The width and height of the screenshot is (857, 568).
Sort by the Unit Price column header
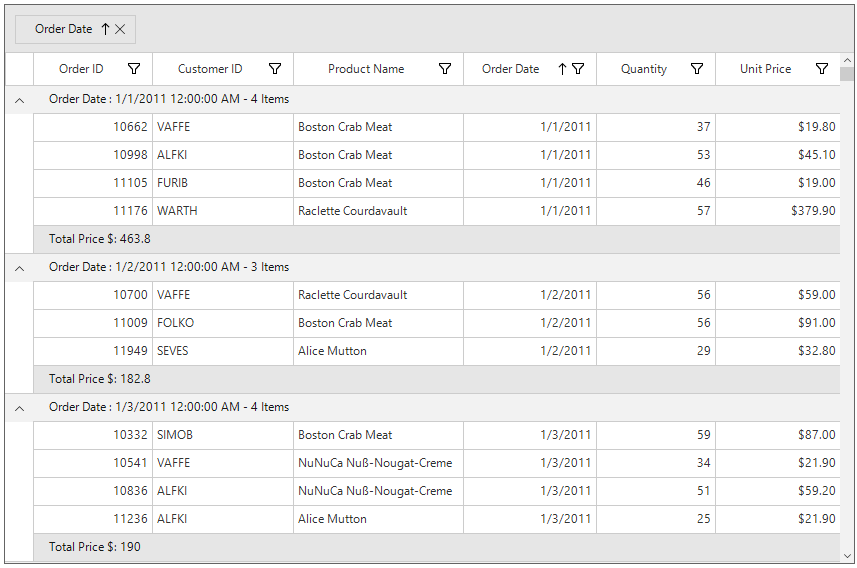[x=765, y=69]
